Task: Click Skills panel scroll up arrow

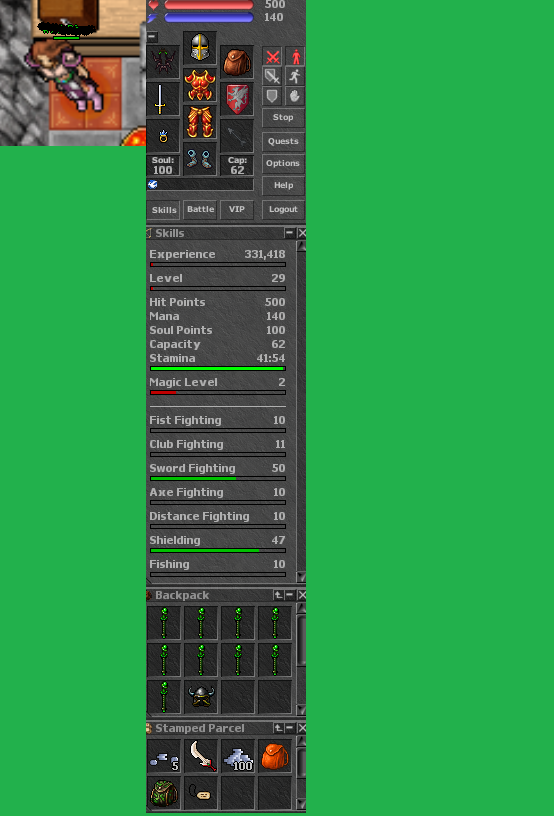Action: click(x=301, y=247)
